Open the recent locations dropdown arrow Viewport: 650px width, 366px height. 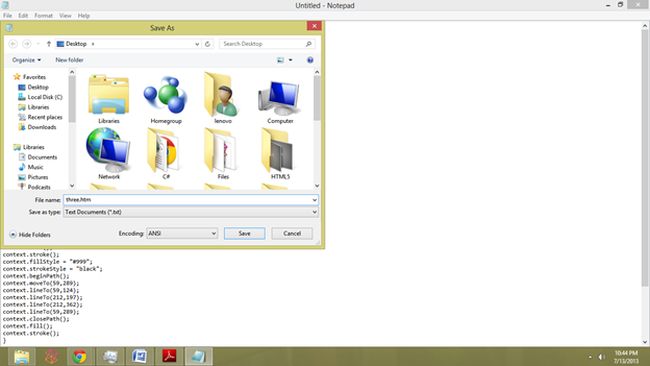pyautogui.click(x=38, y=44)
